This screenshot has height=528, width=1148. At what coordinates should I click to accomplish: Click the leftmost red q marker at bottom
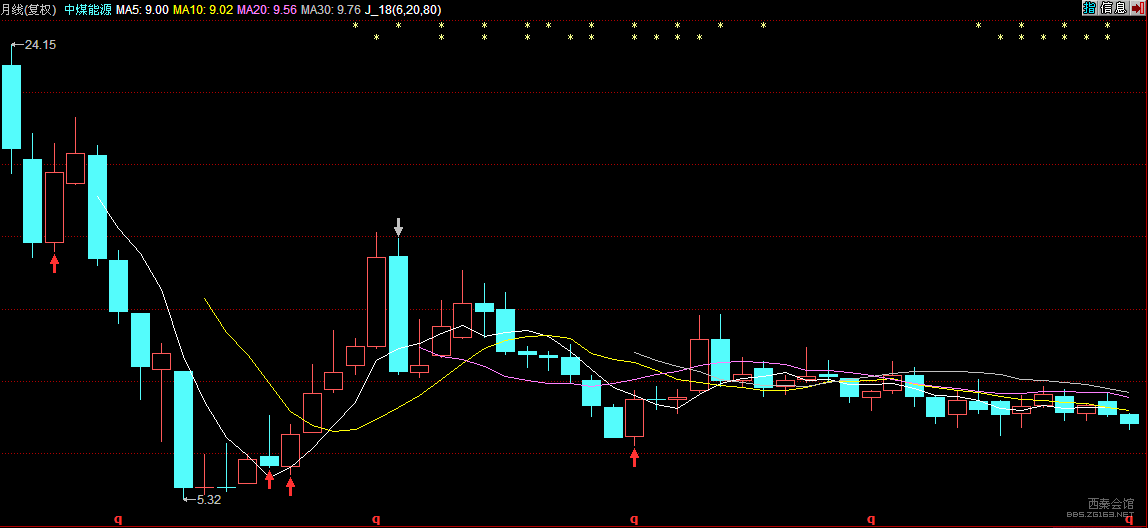tap(118, 518)
